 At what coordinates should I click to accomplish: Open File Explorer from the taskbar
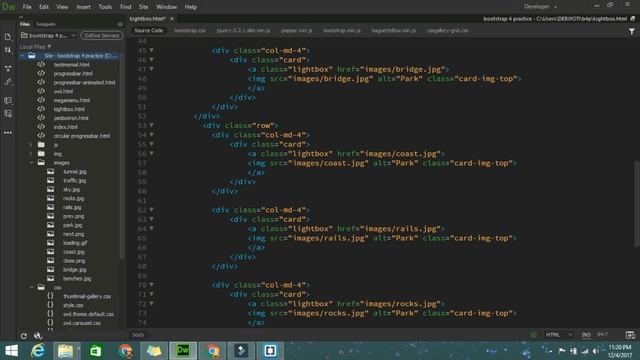[66, 351]
